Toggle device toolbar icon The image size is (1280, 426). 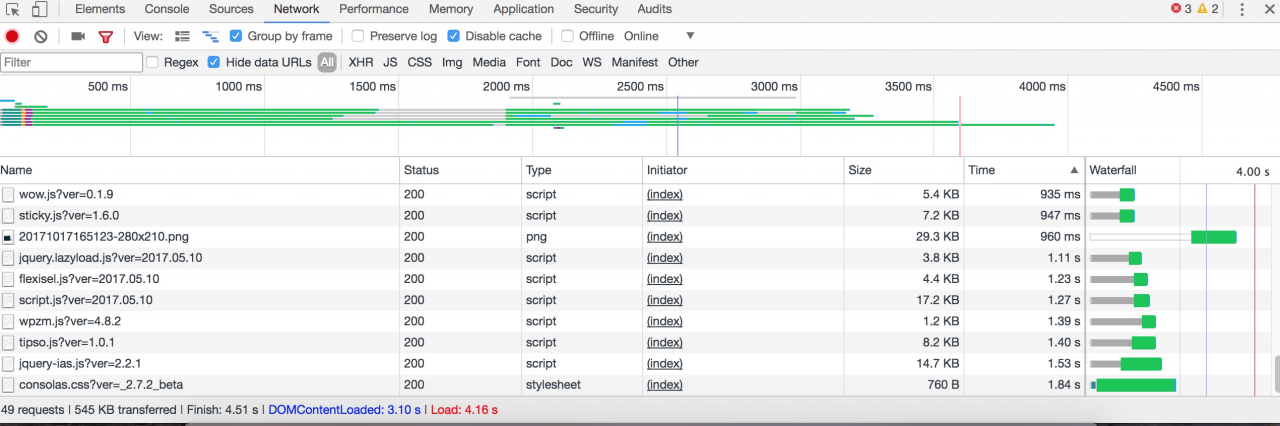point(38,10)
